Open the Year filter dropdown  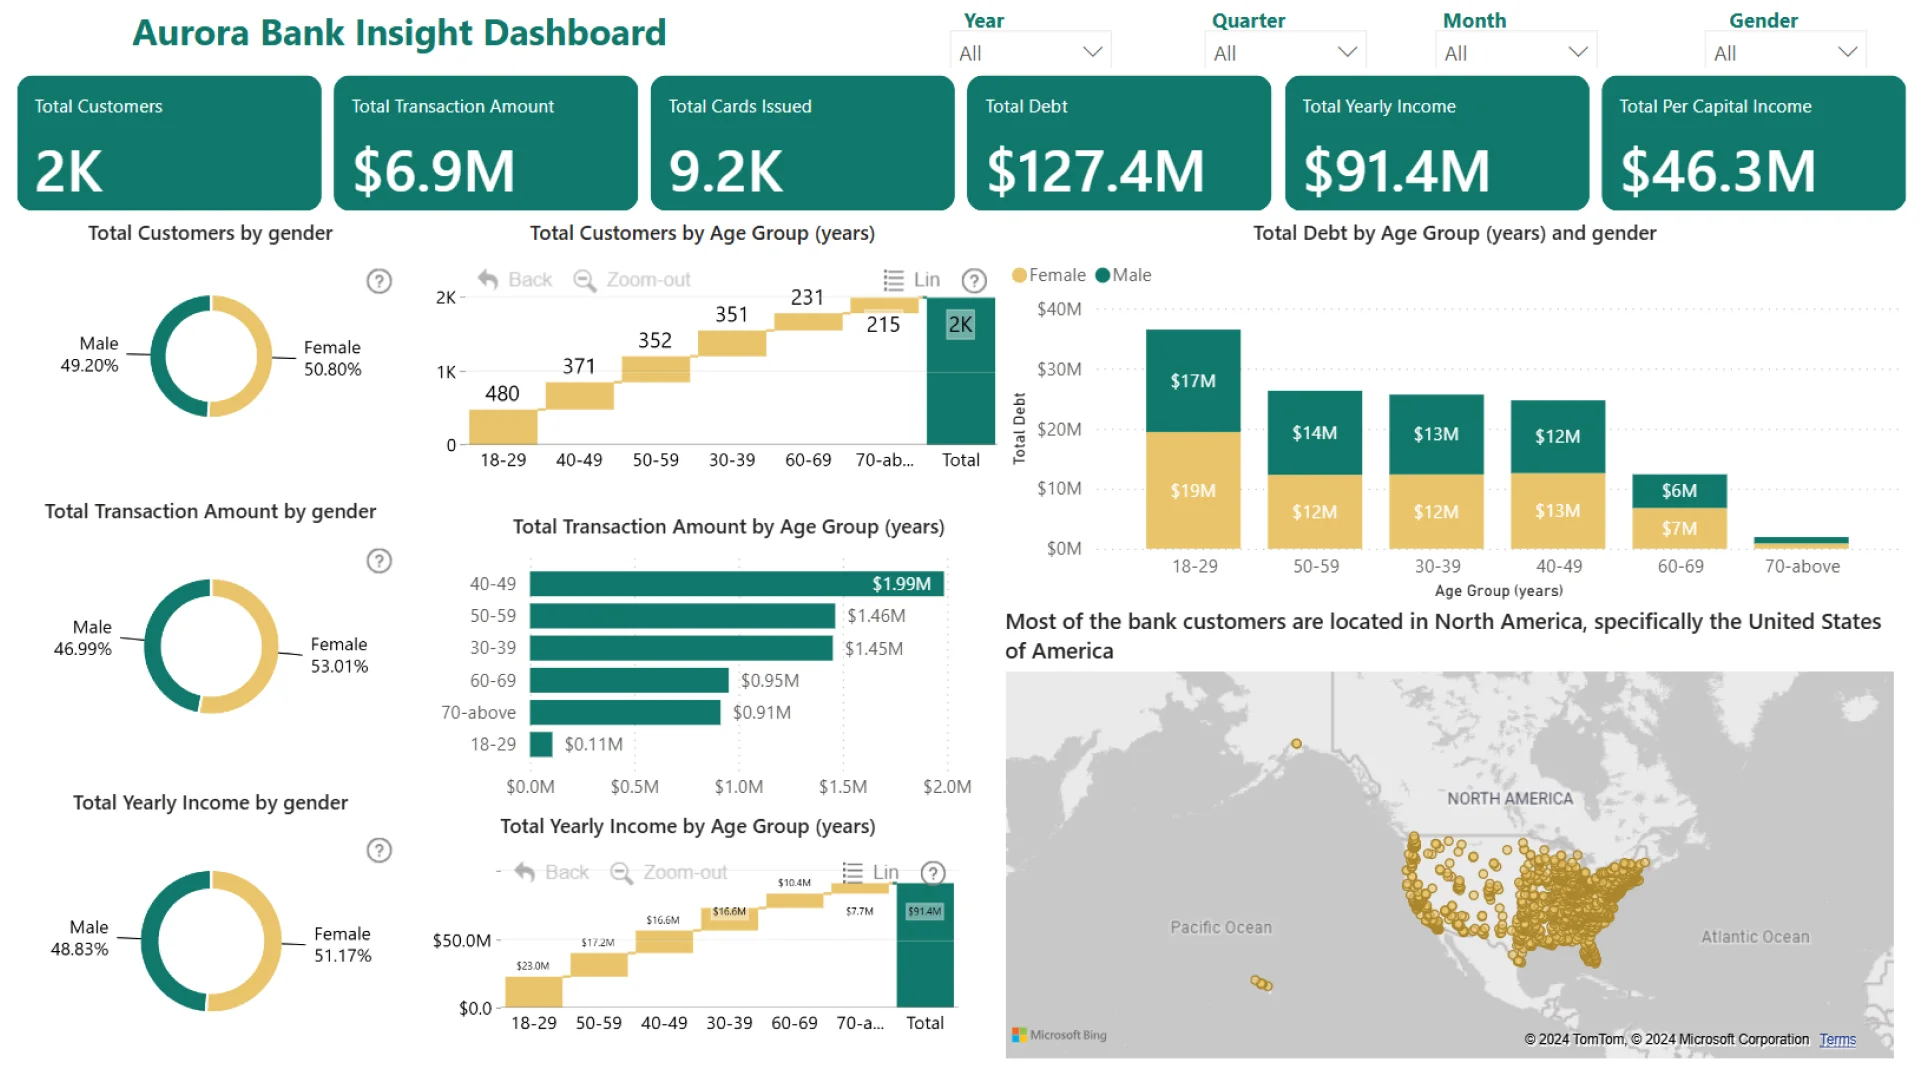tap(1030, 52)
